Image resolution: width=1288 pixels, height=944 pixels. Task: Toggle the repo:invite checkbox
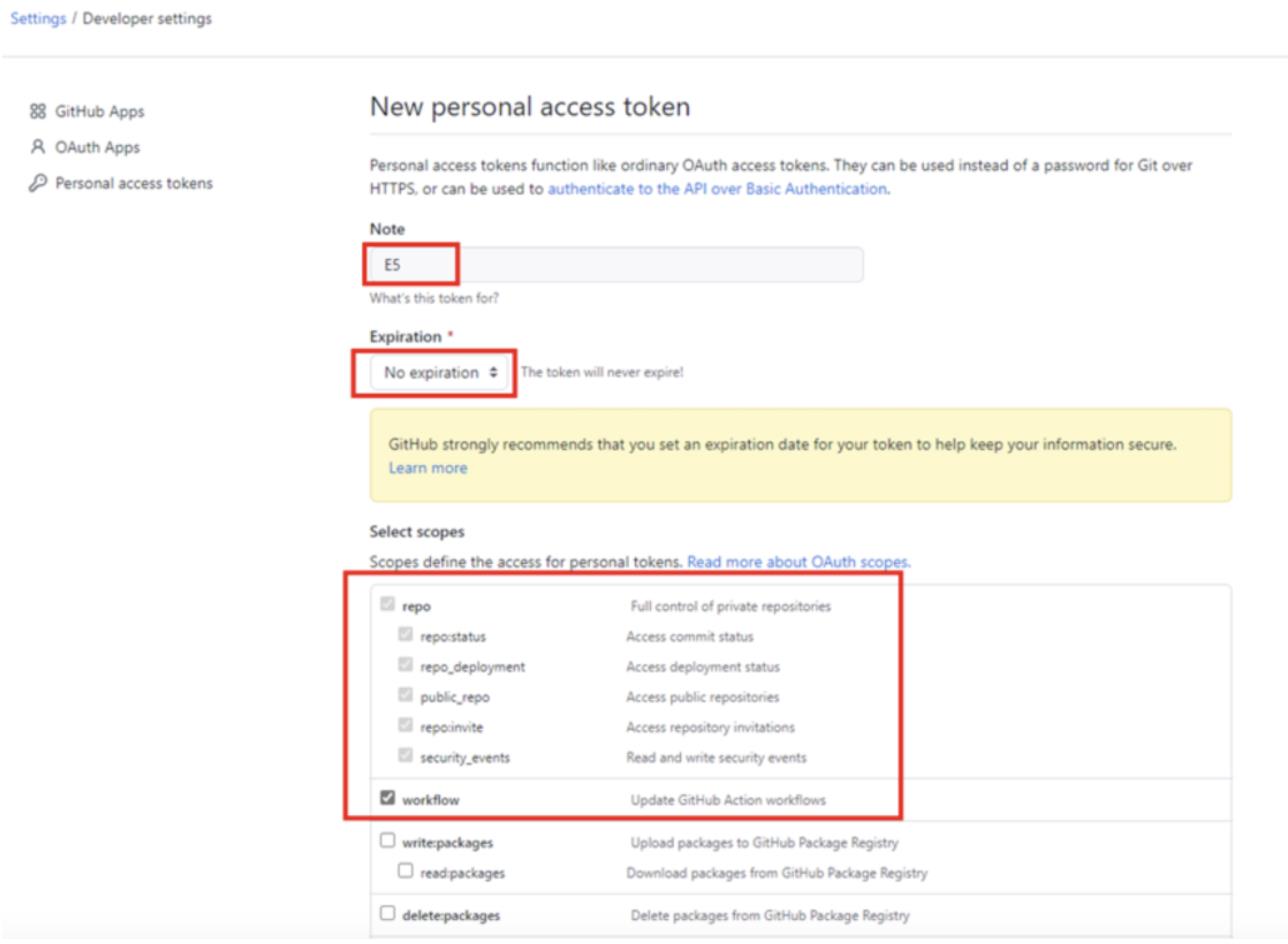(405, 725)
